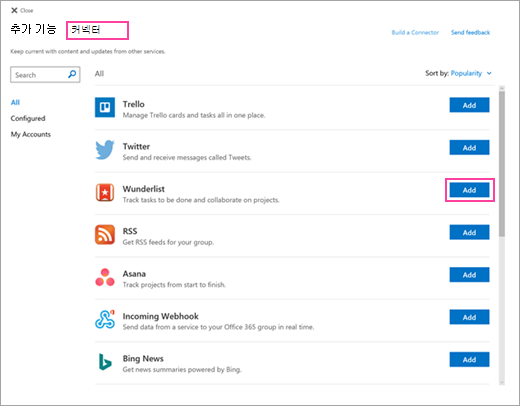The height and width of the screenshot is (406, 520).
Task: Click "Send data from a service" description
Action: (x=218, y=327)
